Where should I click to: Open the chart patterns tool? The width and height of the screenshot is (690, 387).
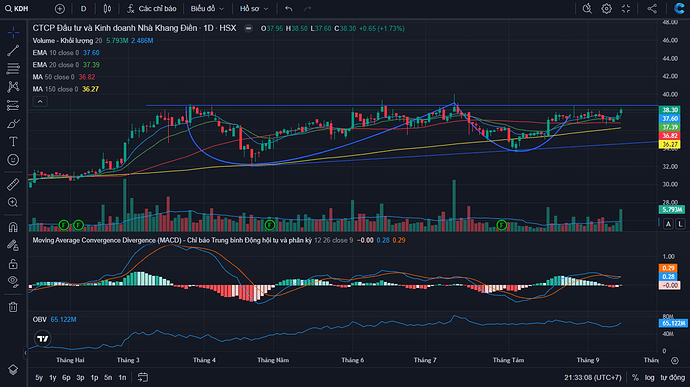[x=13, y=87]
